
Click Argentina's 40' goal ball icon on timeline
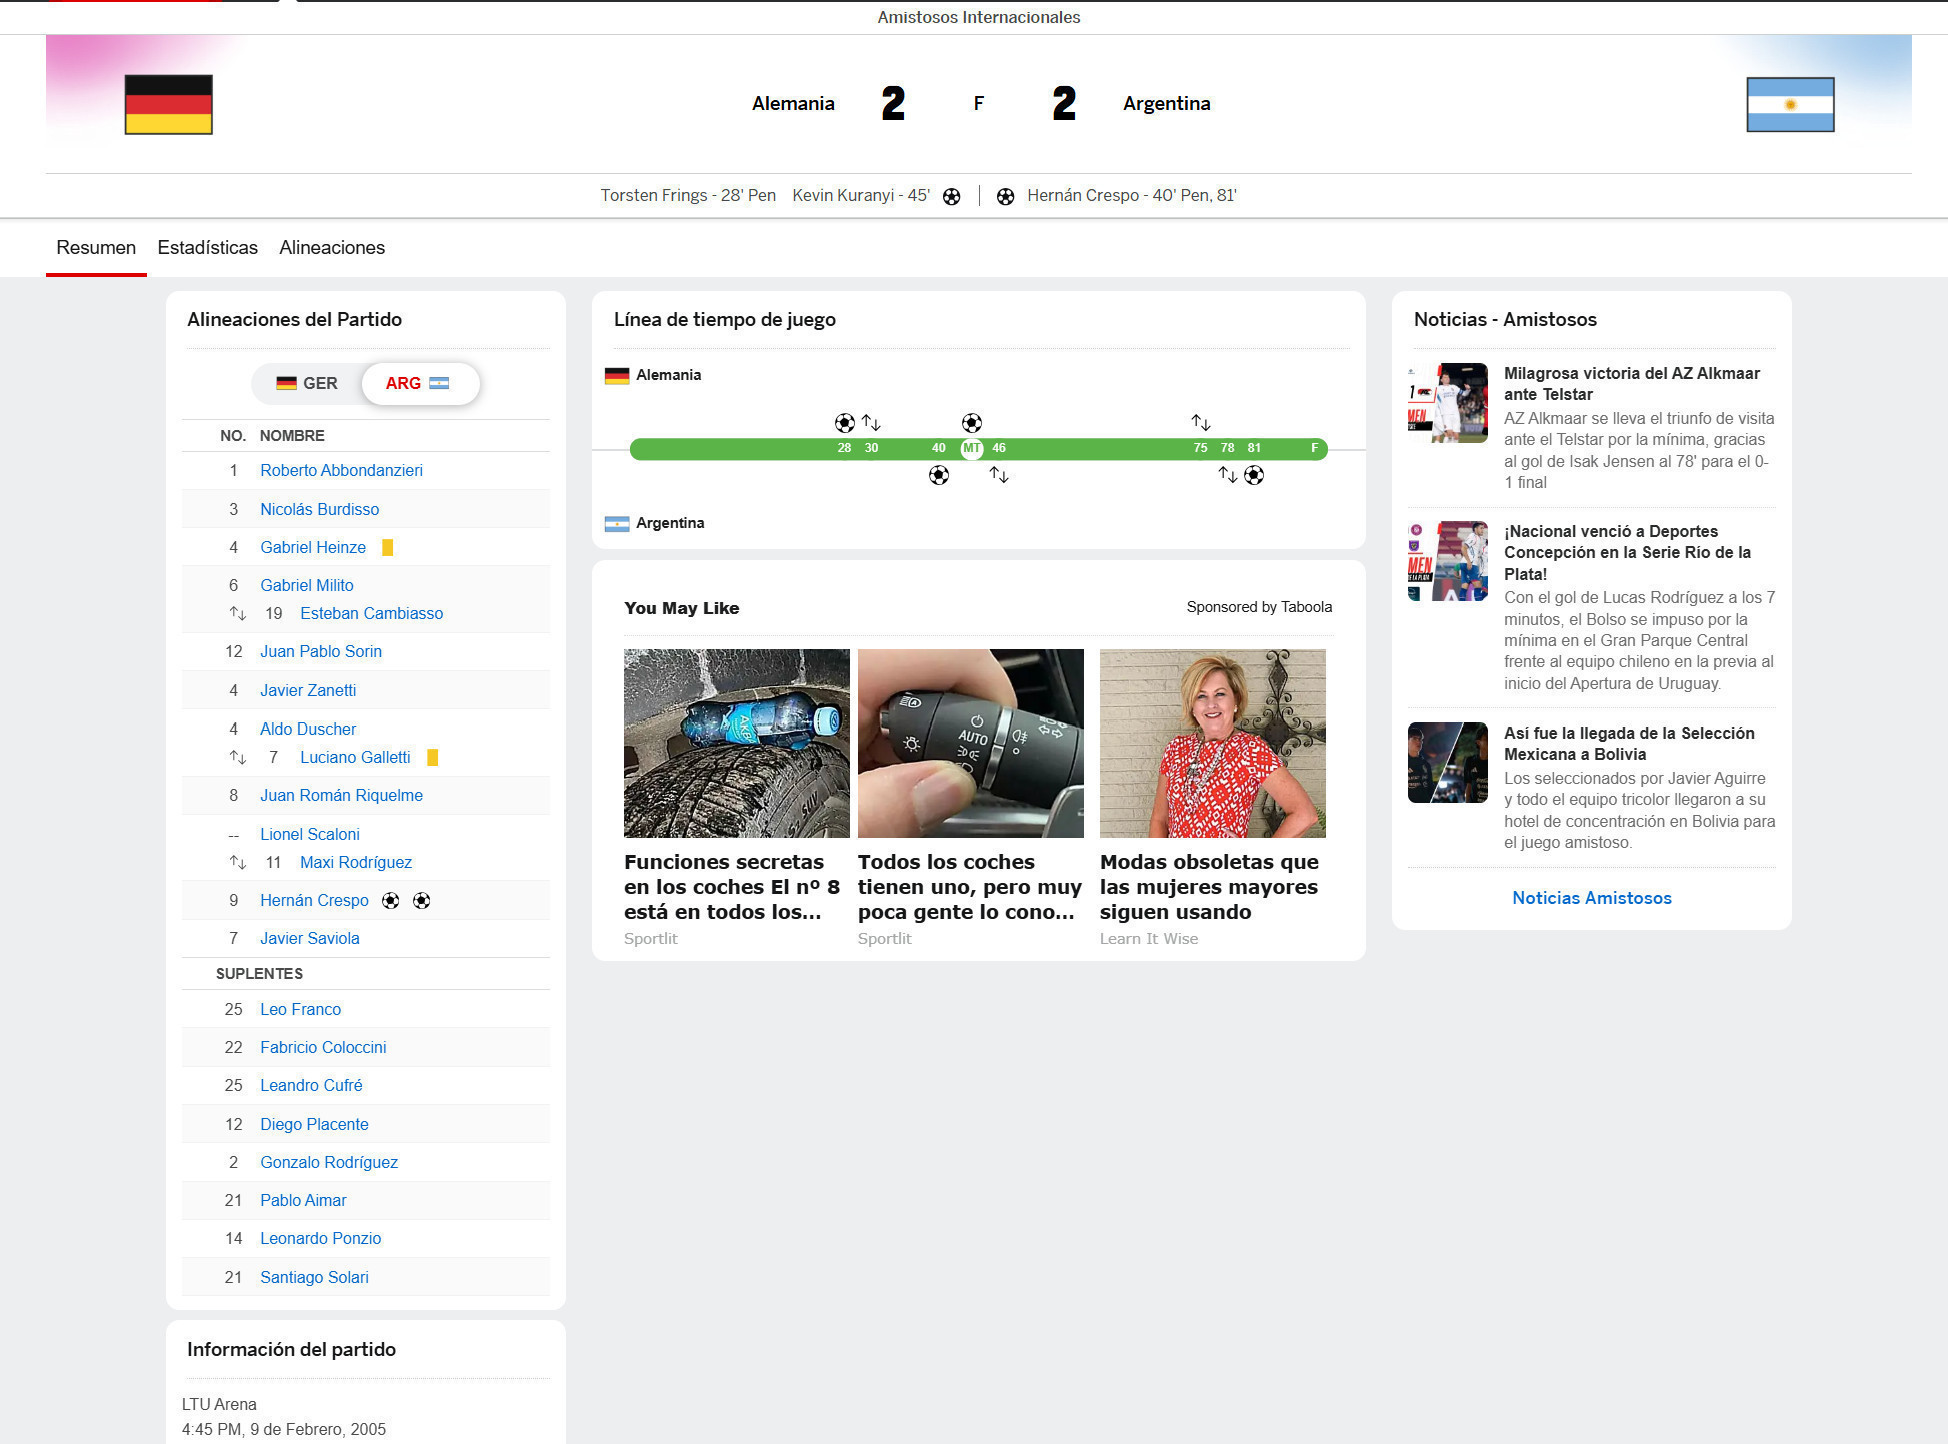tap(938, 476)
